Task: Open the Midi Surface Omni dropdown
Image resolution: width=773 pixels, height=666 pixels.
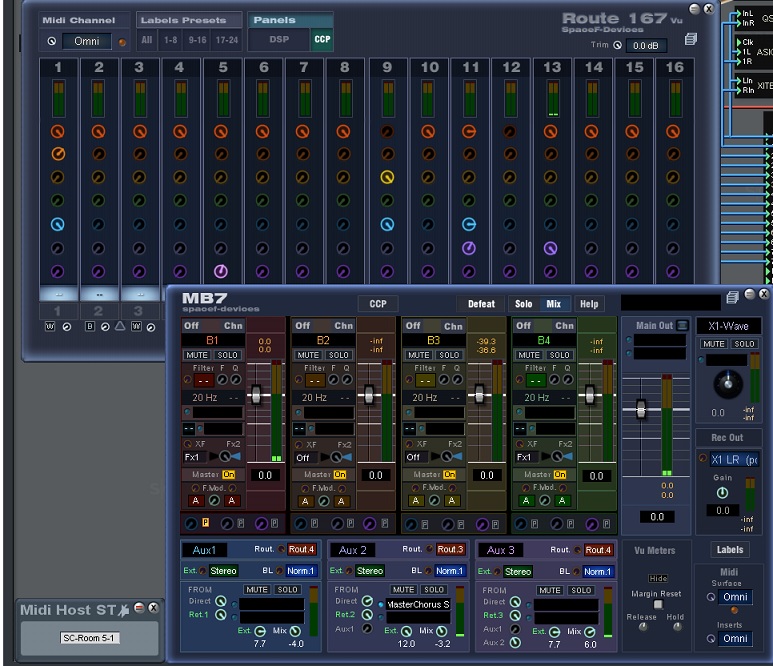Action: [735, 597]
